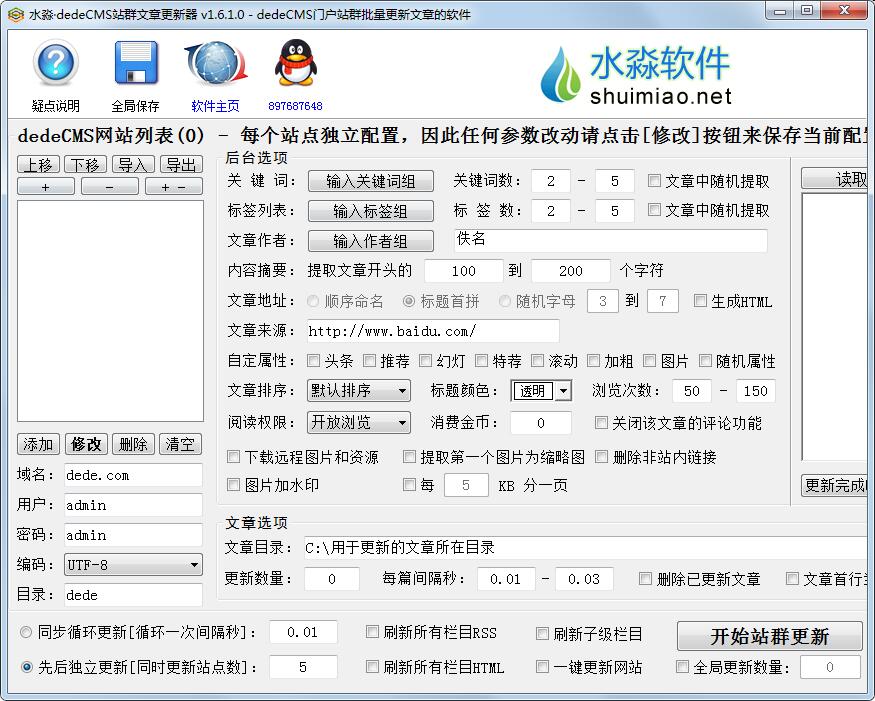The height and width of the screenshot is (701, 875).
Task: Click the 清空 clear button
Action: [x=181, y=444]
